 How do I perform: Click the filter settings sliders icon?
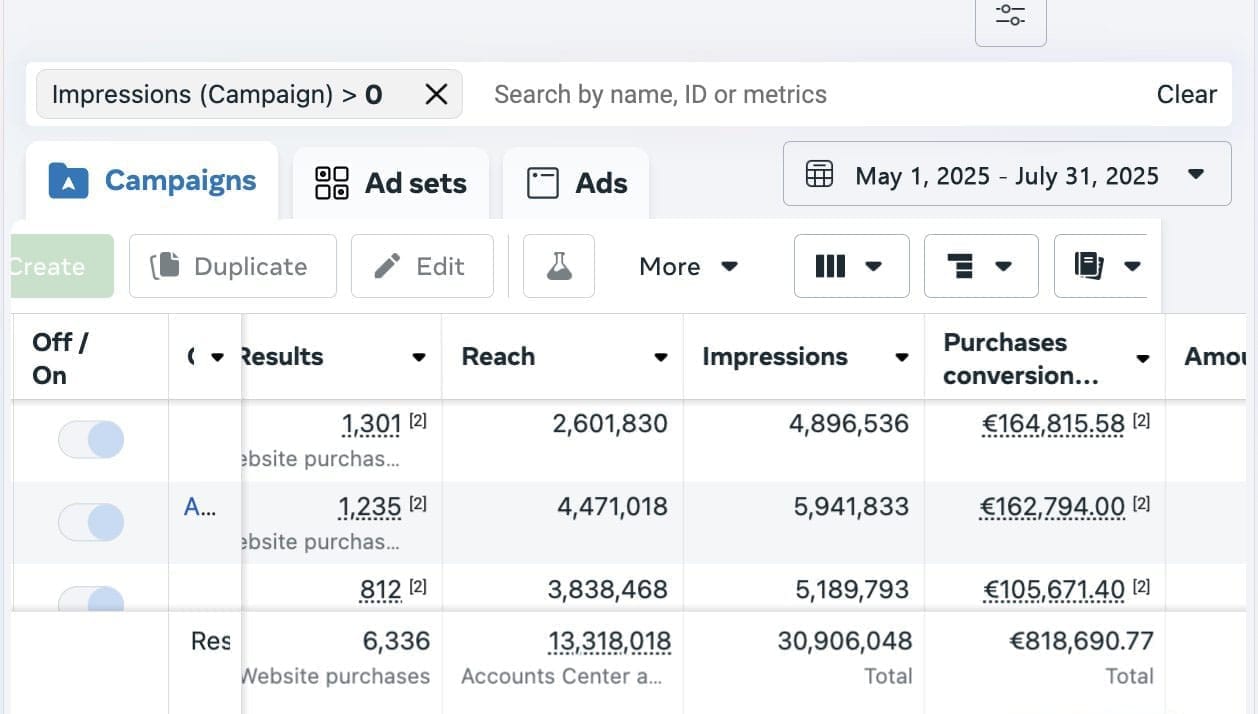1010,17
